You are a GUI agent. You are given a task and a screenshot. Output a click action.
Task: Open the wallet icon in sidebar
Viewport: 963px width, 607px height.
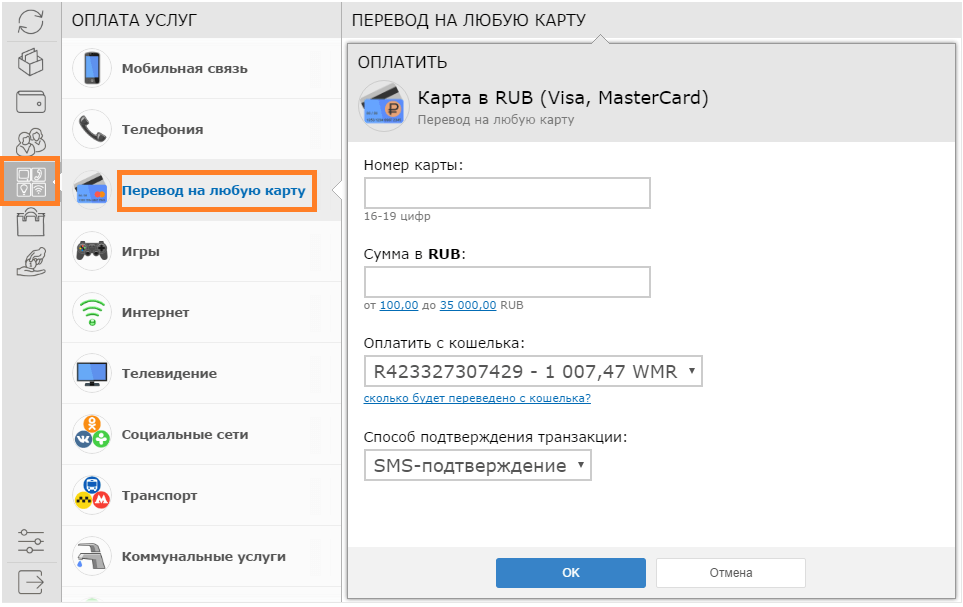[31, 102]
